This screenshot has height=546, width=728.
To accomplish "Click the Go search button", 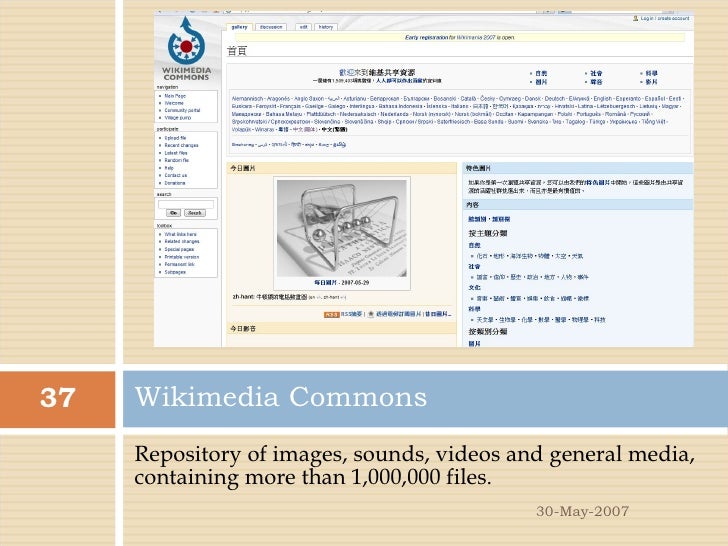I will tap(173, 213).
